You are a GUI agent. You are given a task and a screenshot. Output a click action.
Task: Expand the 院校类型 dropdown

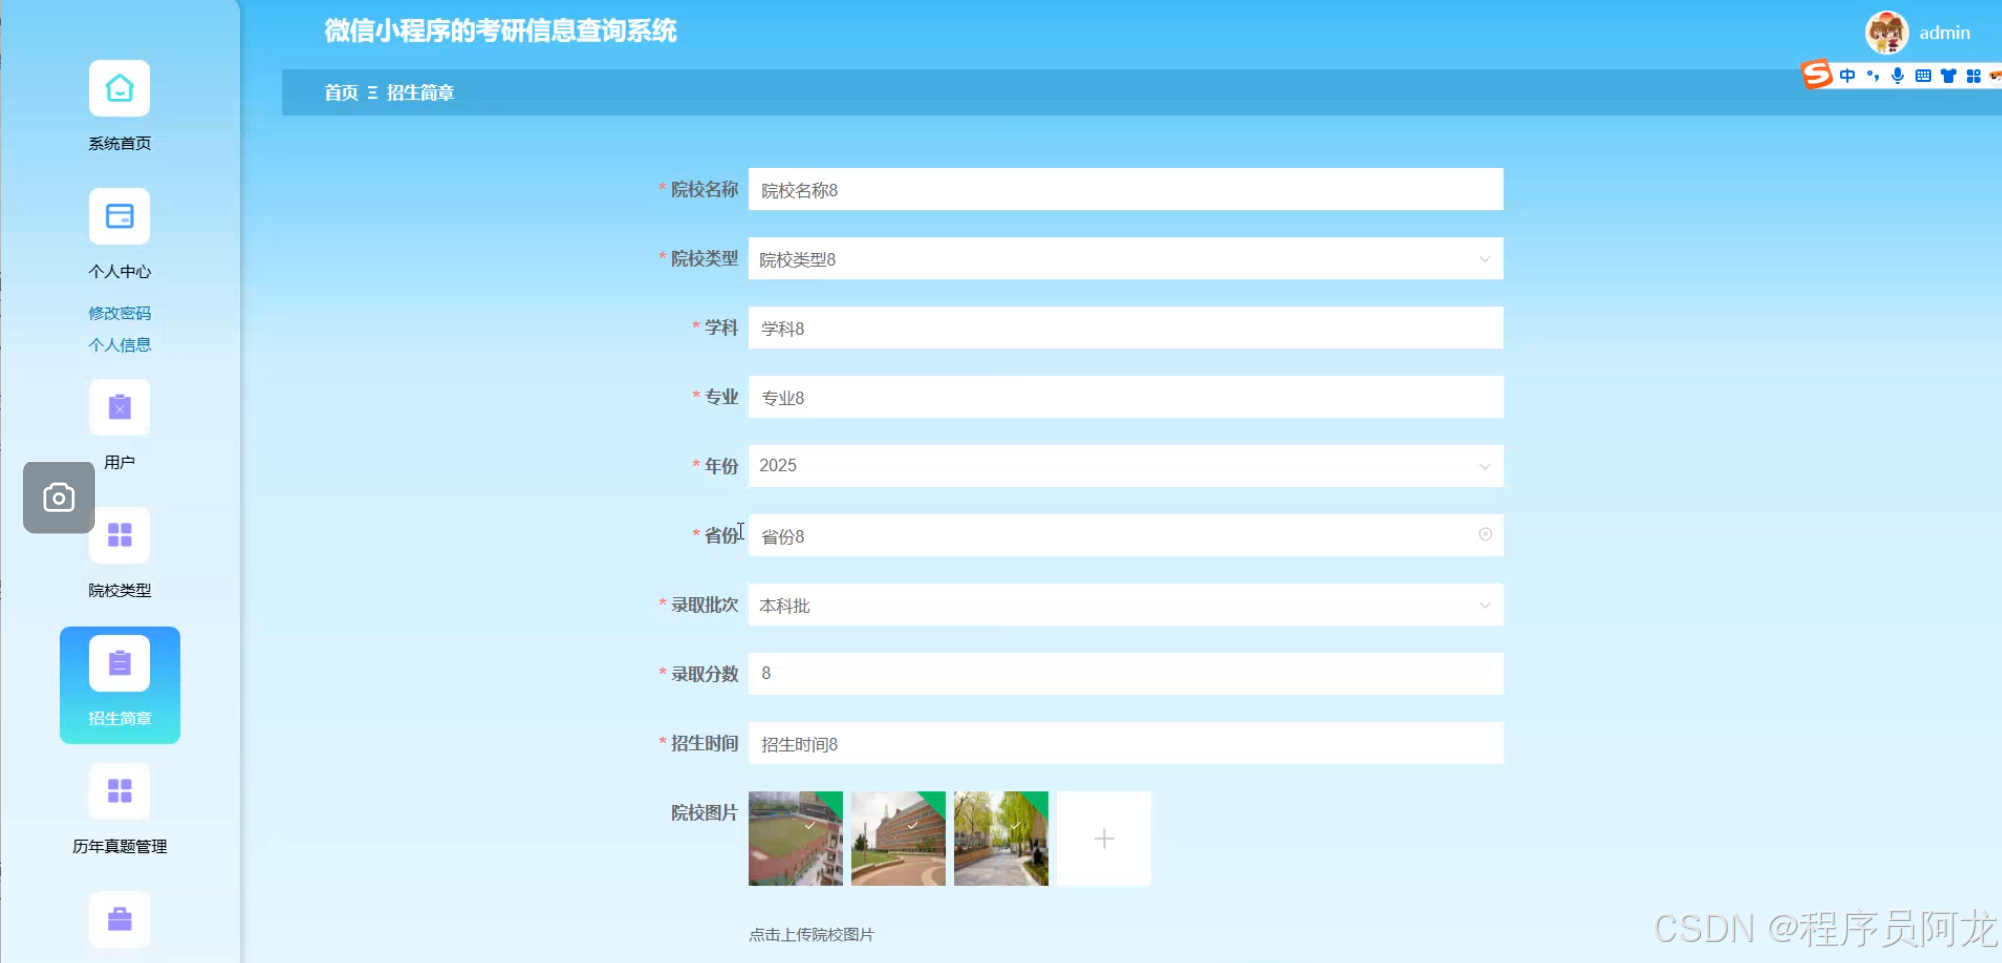pos(1484,259)
